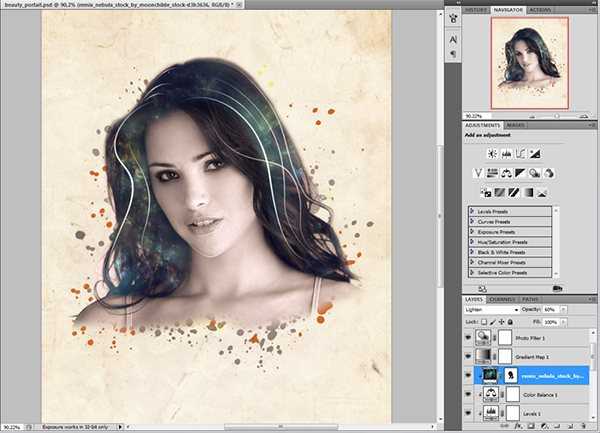600x433 pixels.
Task: Create a new layer icon
Action: [x=570, y=426]
